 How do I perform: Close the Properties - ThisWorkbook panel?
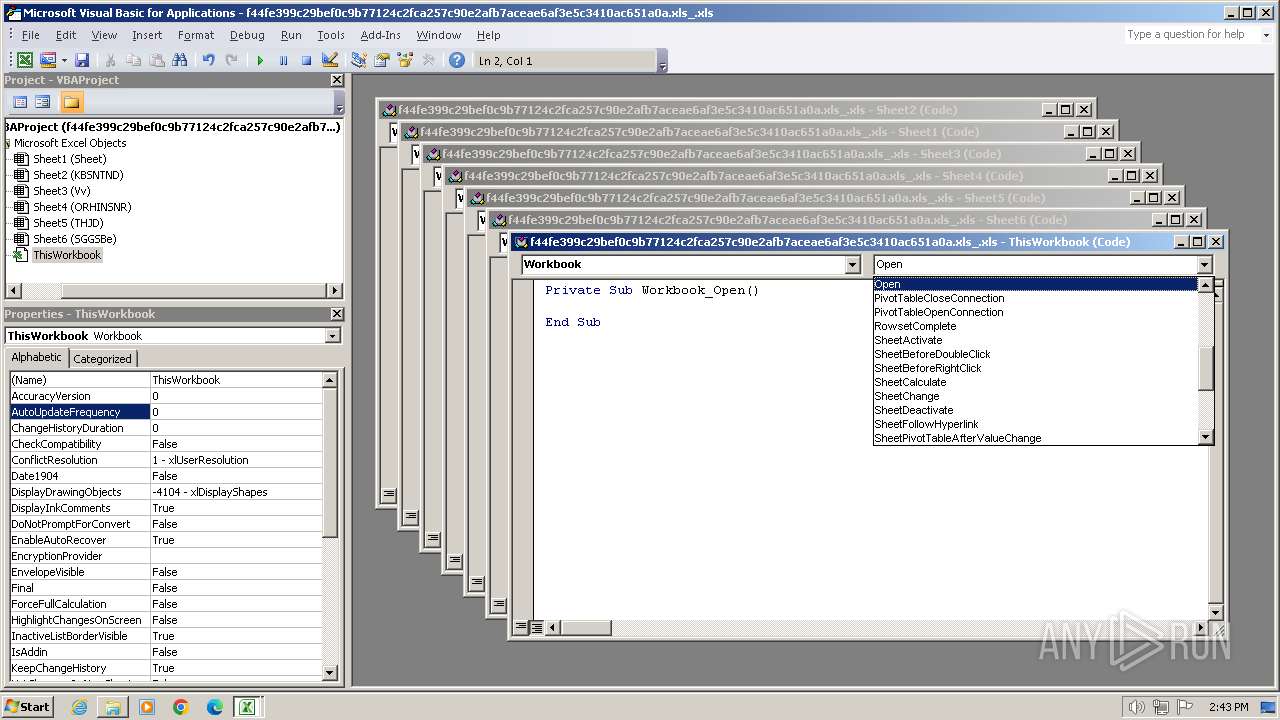(x=336, y=314)
